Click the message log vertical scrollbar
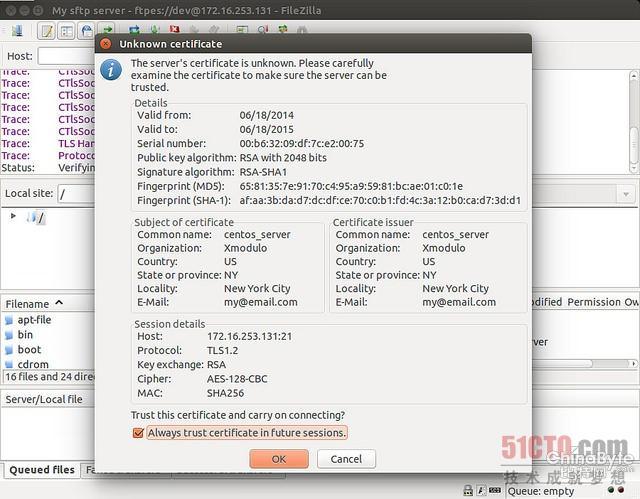The width and height of the screenshot is (640, 499). [634, 121]
